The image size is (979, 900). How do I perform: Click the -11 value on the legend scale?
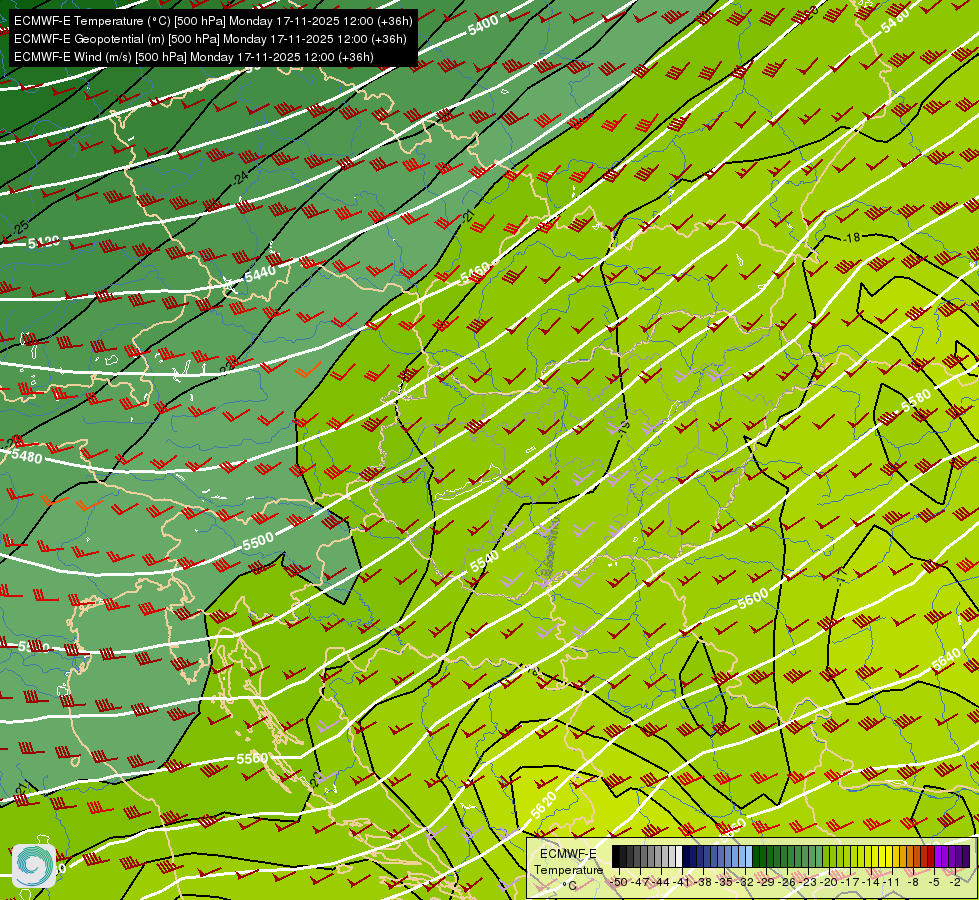coord(893,882)
